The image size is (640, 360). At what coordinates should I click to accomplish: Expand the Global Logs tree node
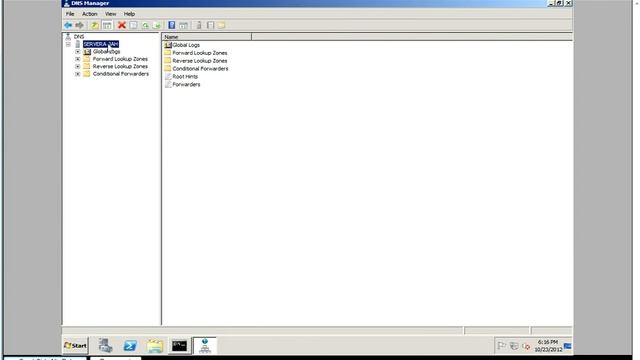(x=78, y=52)
